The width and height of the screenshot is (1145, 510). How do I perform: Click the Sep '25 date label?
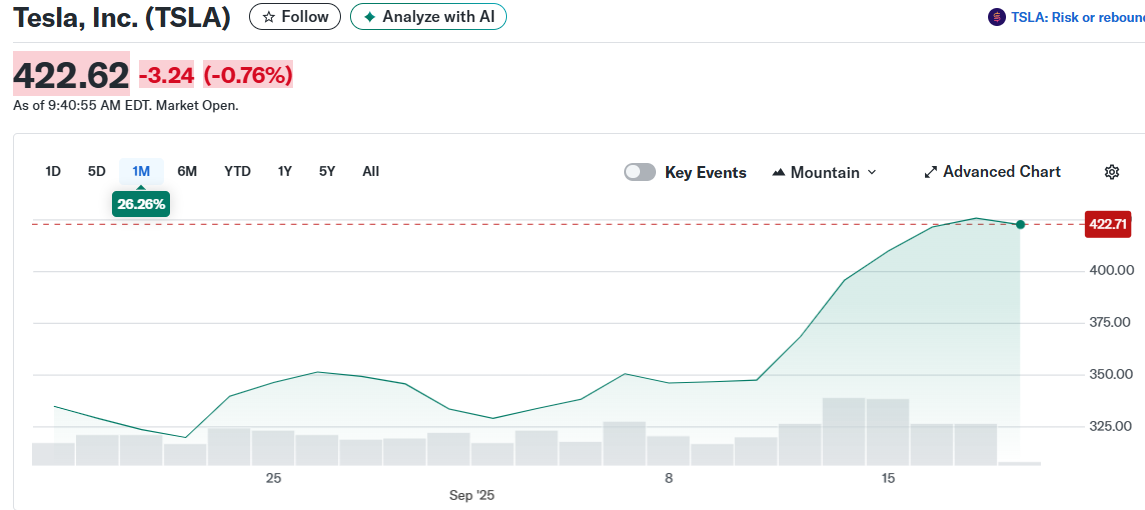click(x=472, y=495)
